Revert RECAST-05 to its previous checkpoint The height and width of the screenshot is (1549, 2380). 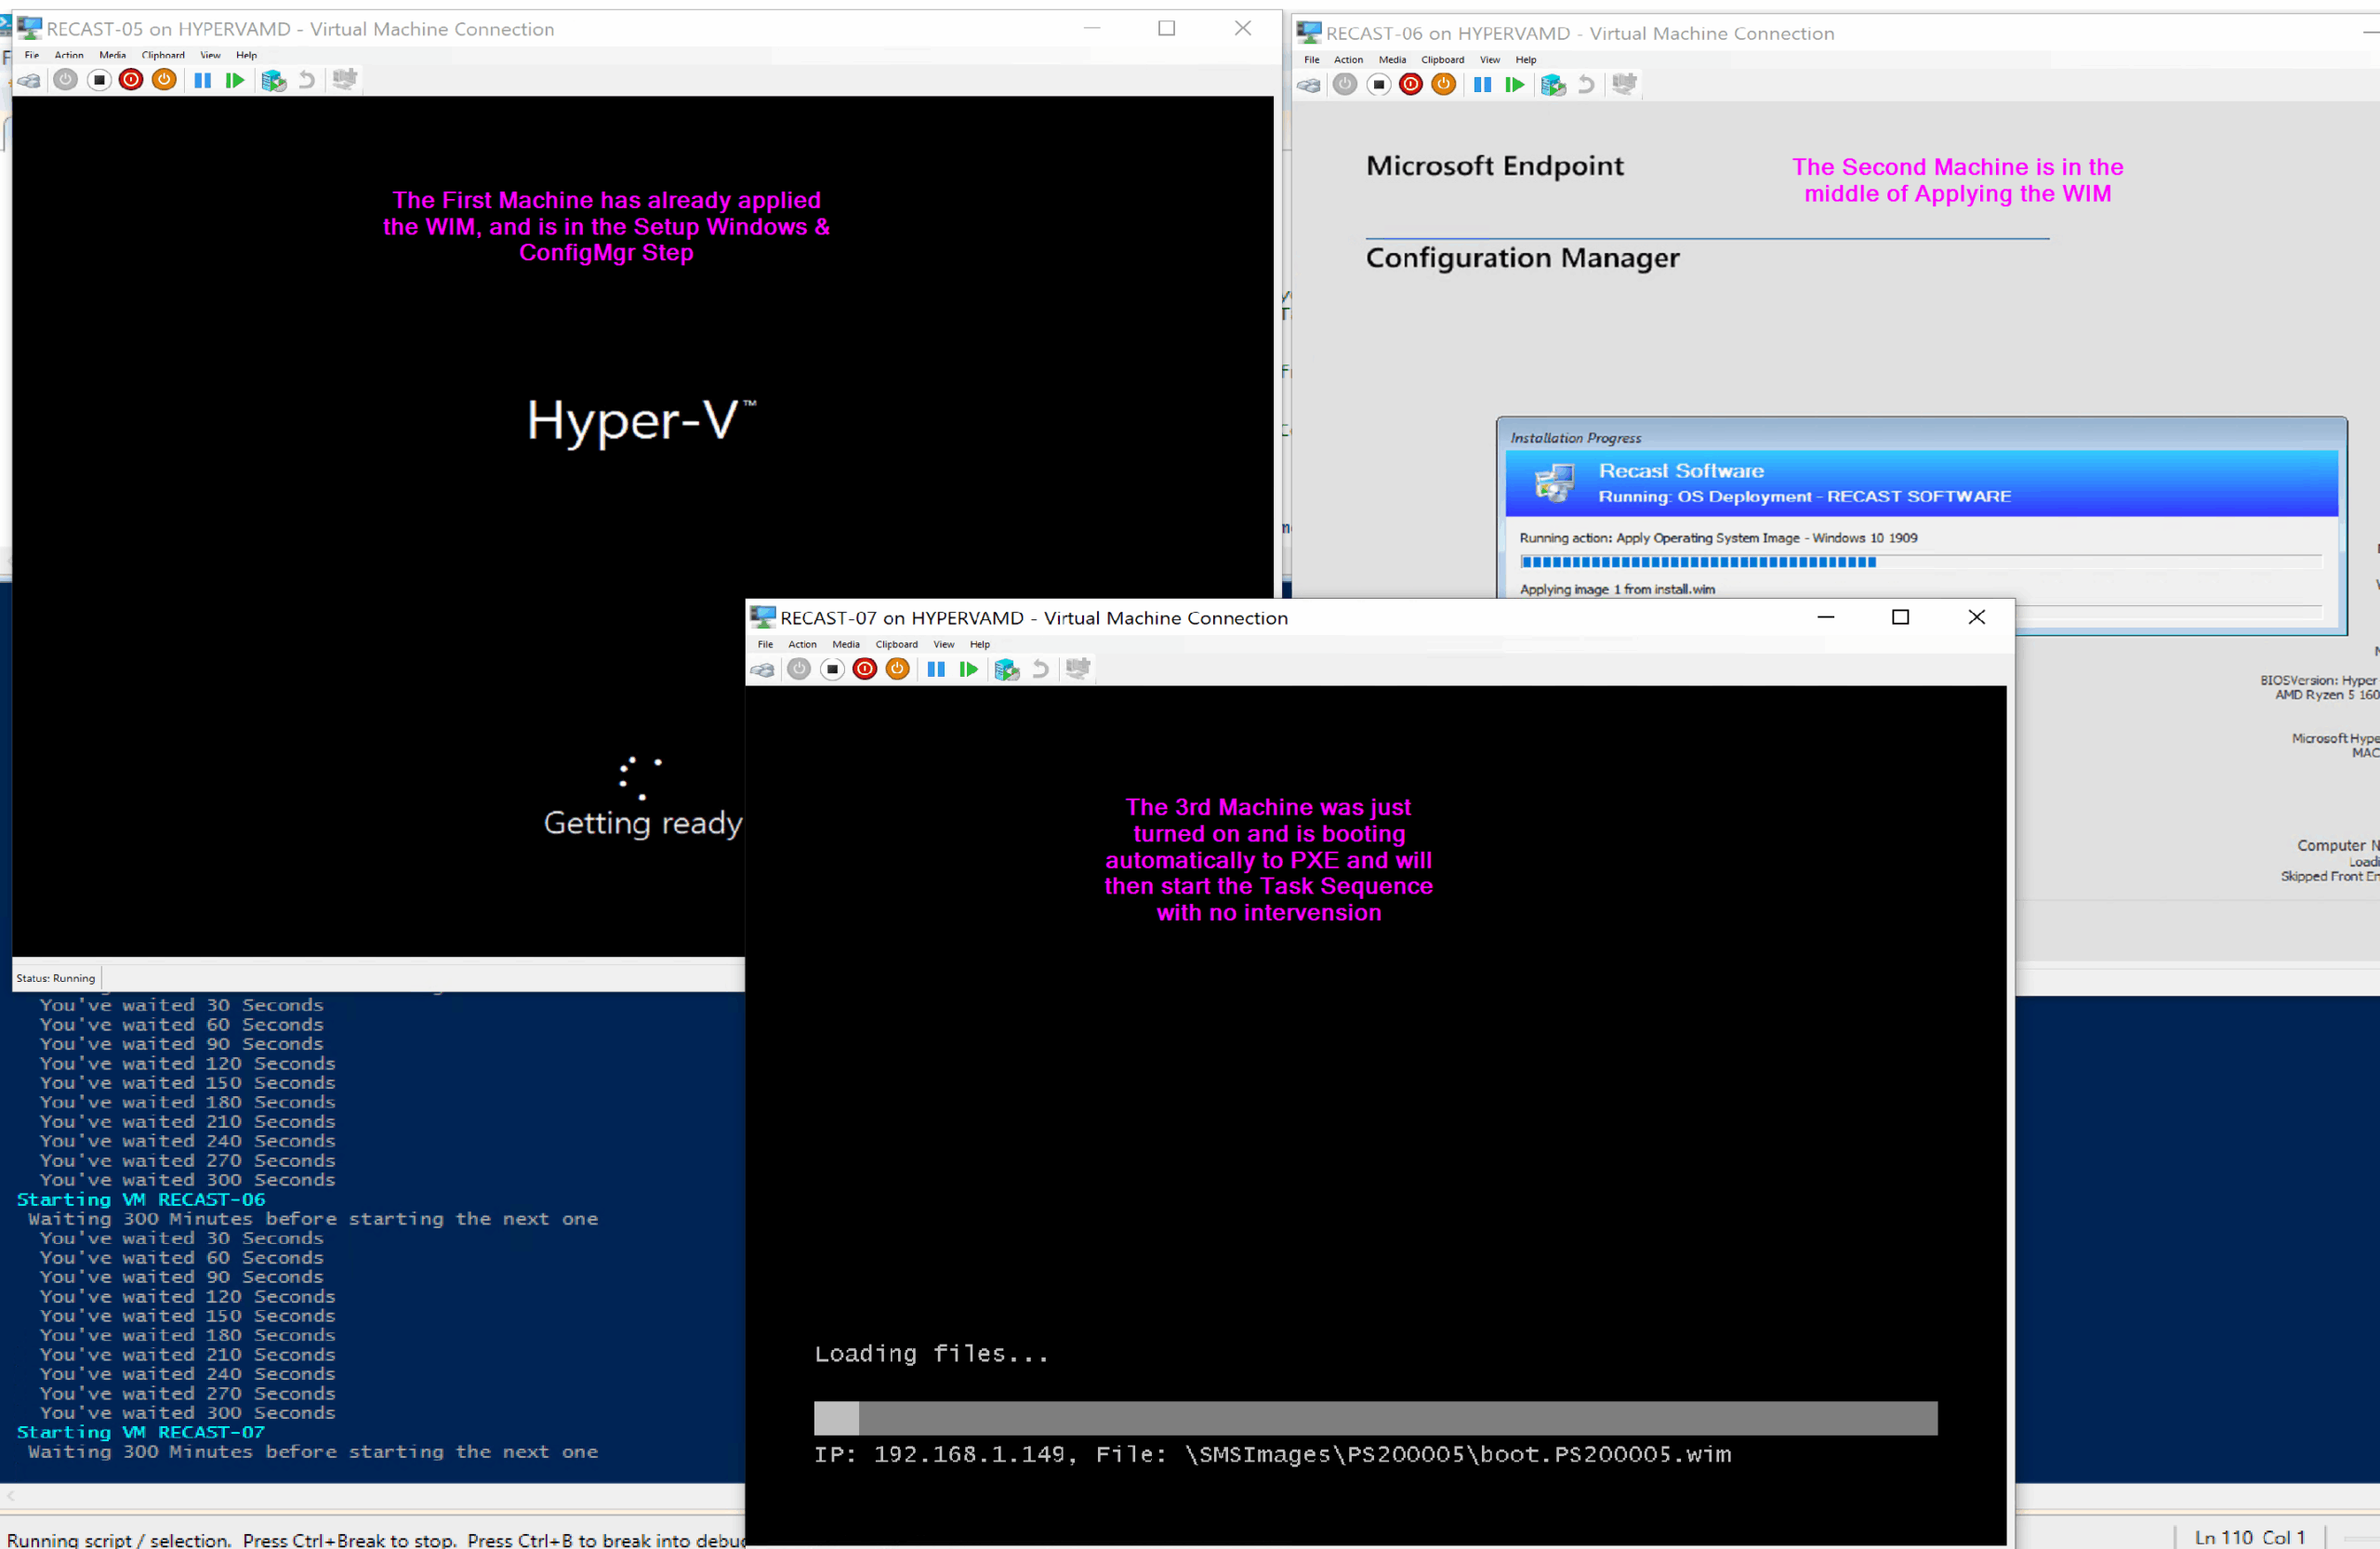[x=307, y=80]
